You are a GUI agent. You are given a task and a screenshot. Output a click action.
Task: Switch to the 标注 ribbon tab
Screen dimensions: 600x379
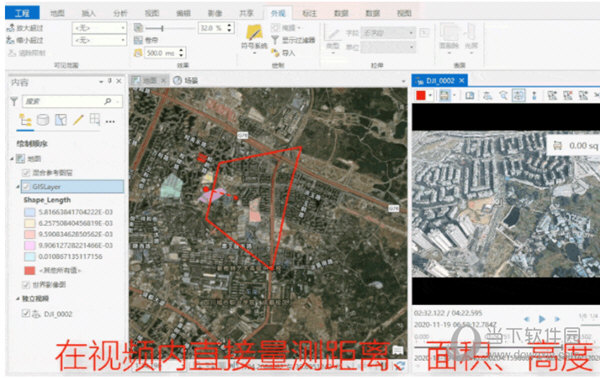click(309, 13)
